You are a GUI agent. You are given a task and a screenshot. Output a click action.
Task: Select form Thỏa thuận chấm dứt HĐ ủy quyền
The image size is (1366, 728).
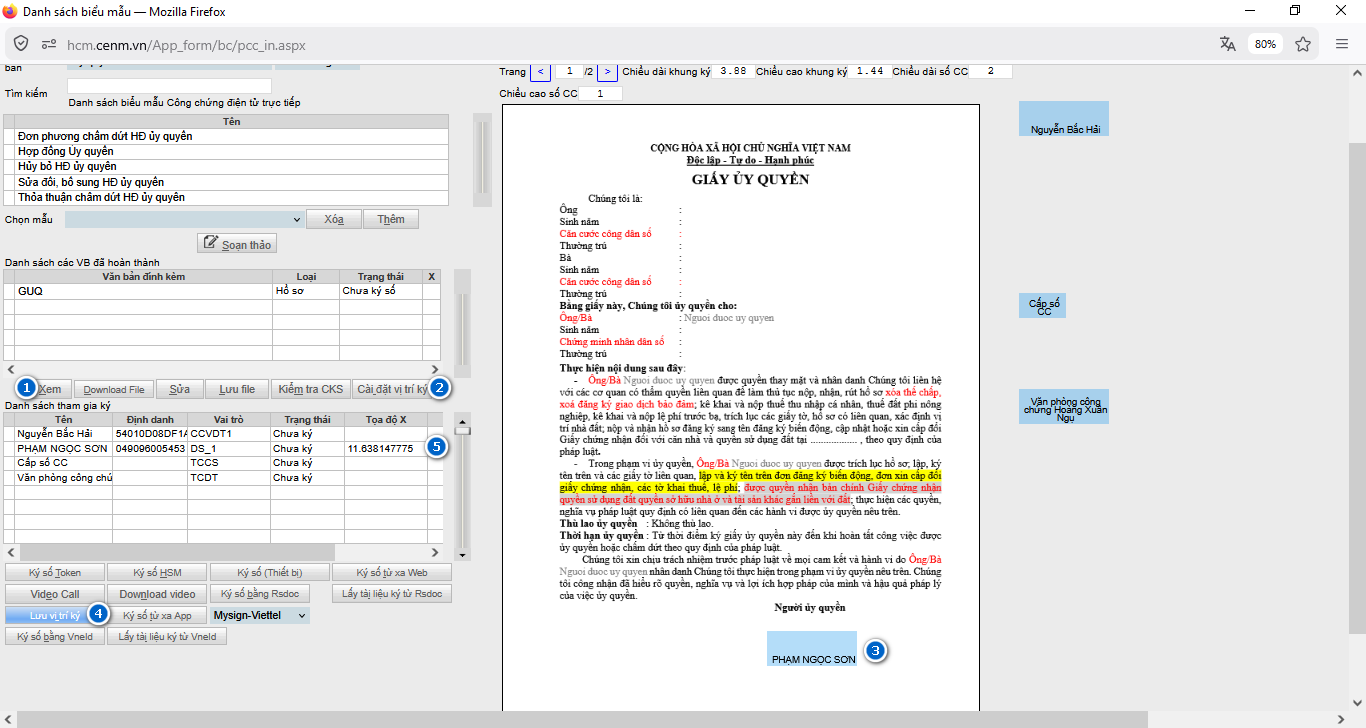point(232,197)
